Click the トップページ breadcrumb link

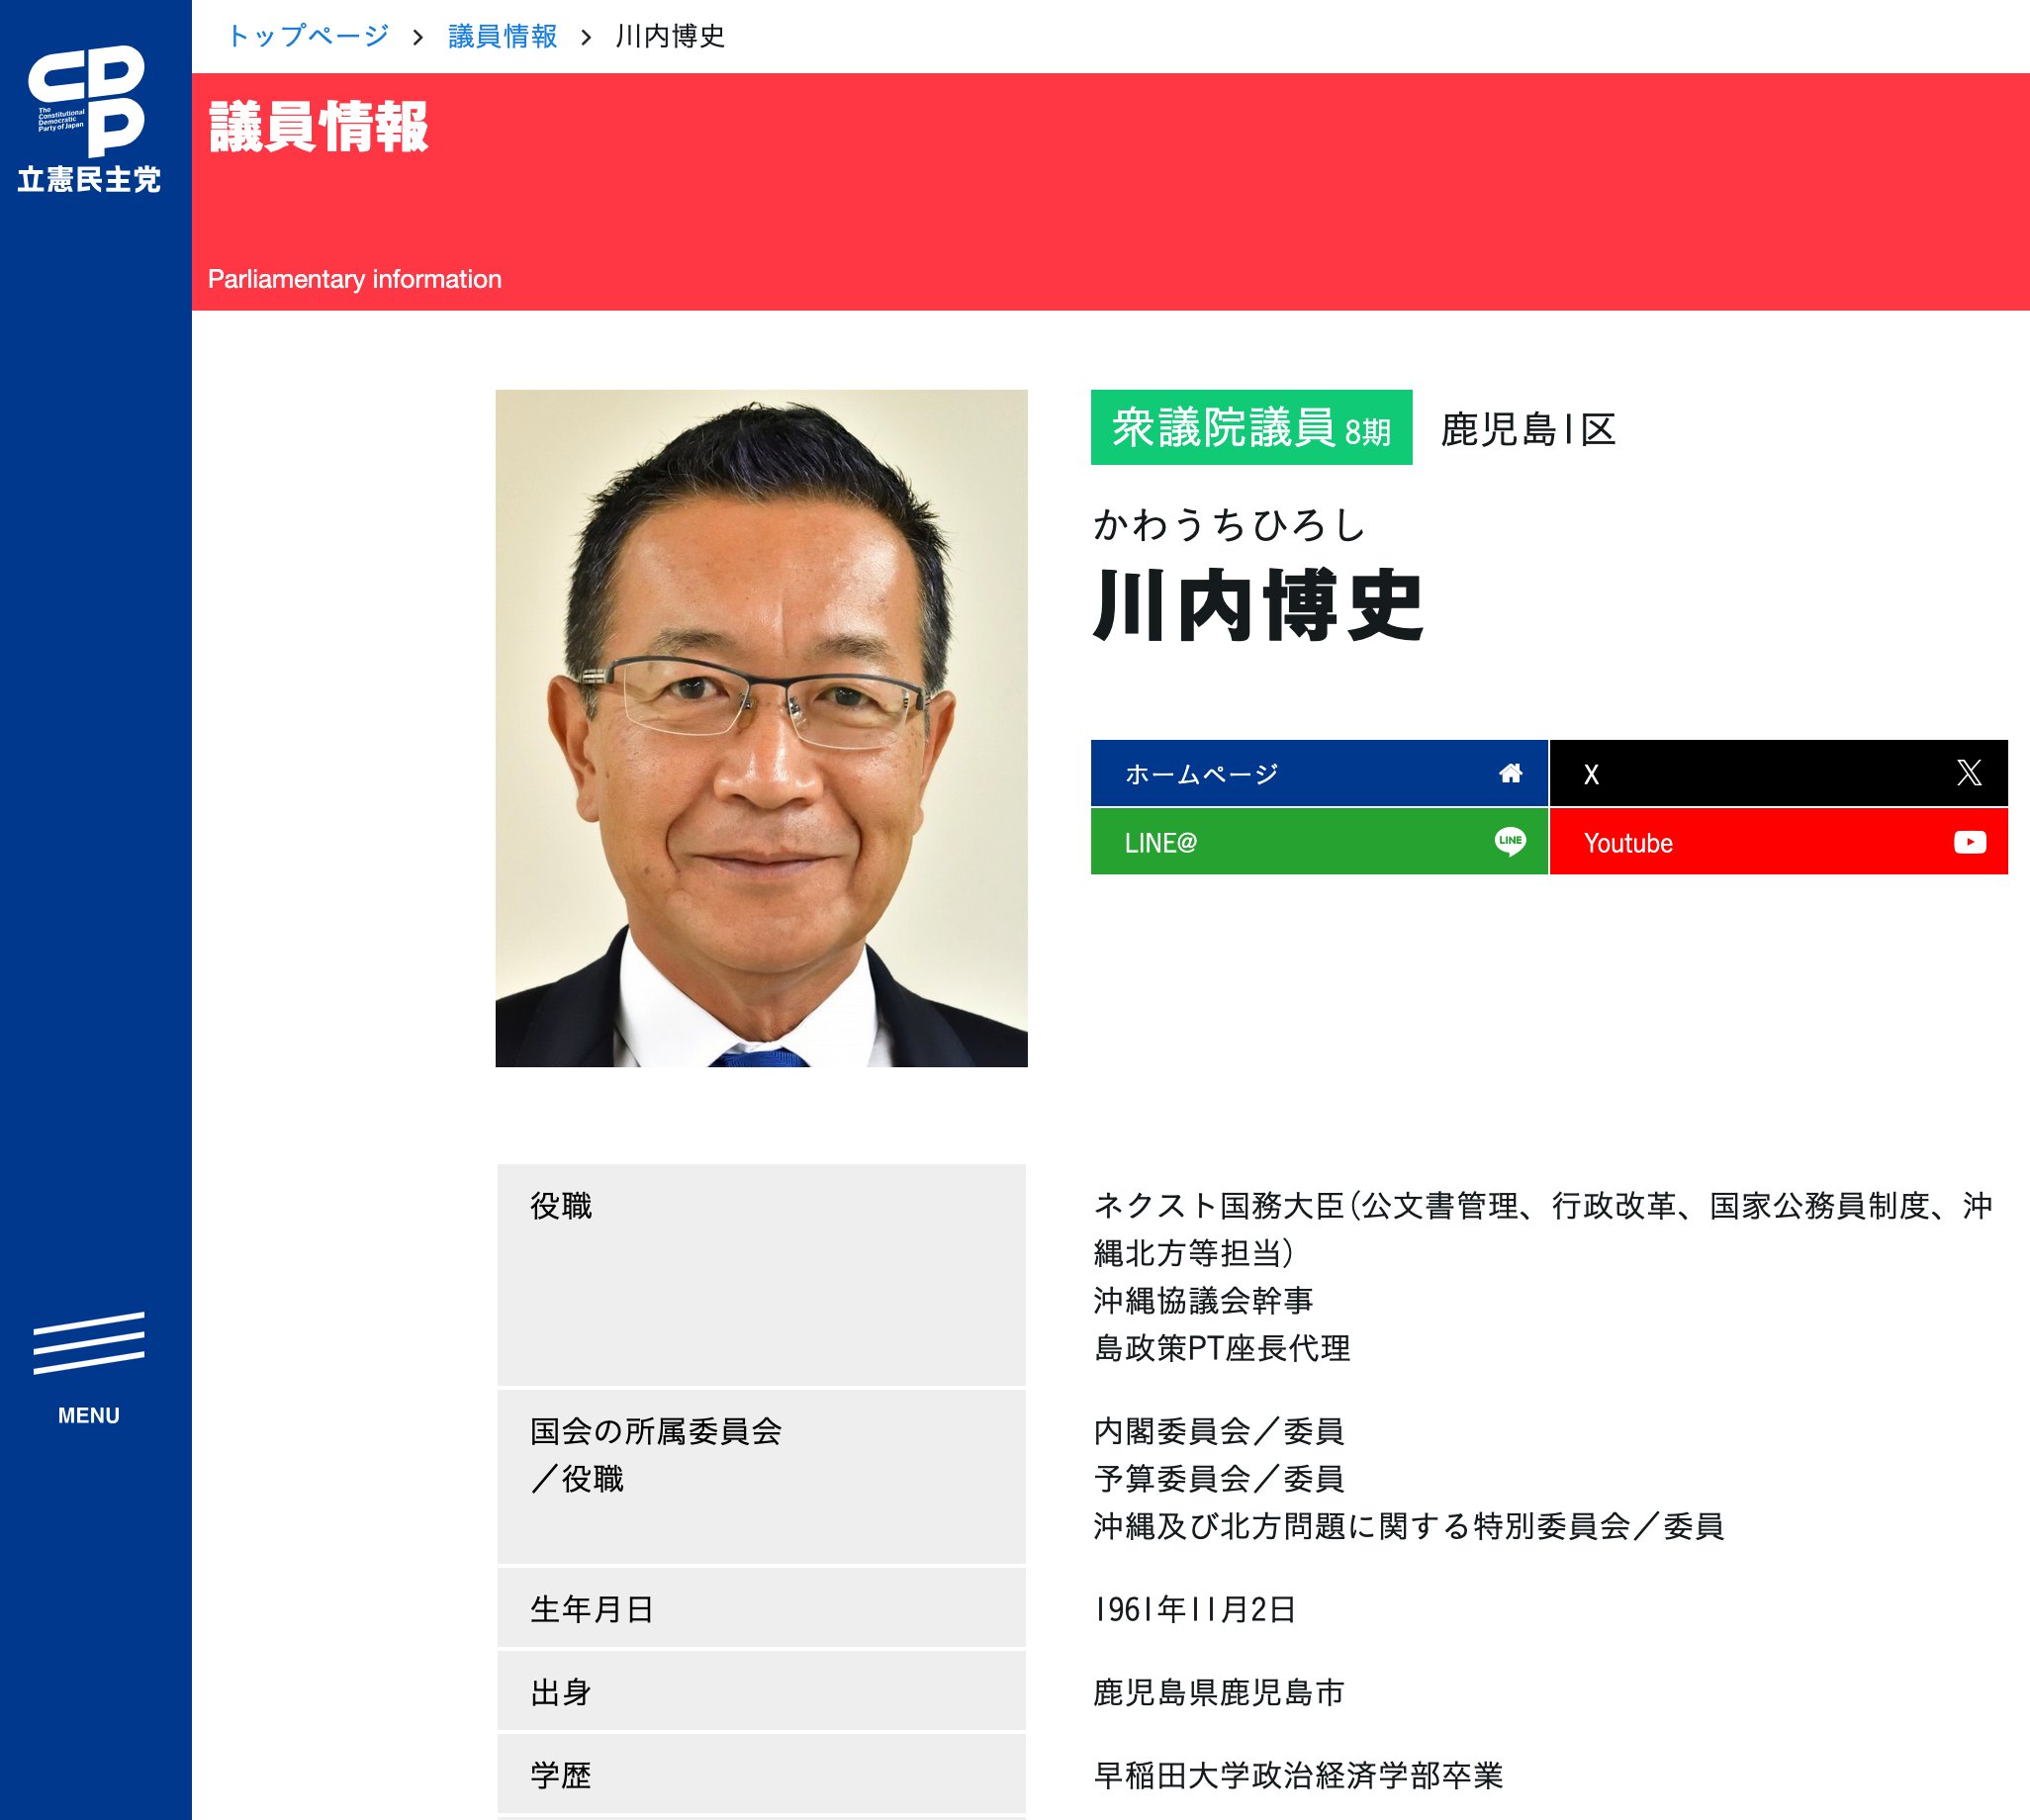[x=308, y=36]
